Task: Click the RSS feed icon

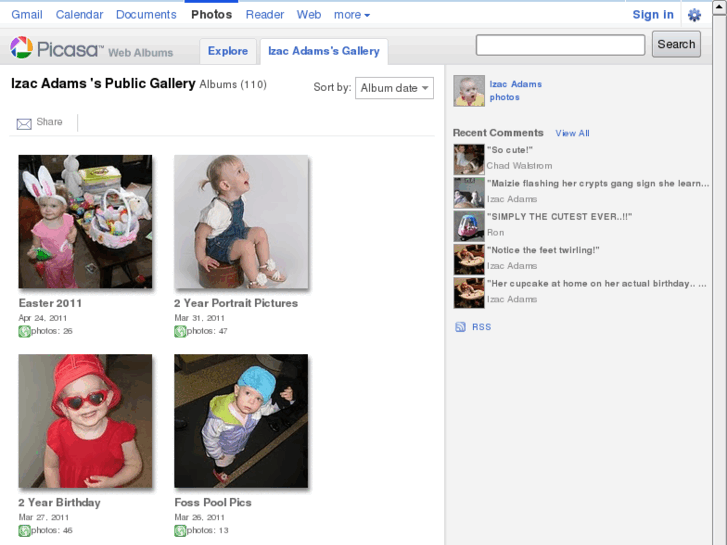Action: pyautogui.click(x=460, y=327)
